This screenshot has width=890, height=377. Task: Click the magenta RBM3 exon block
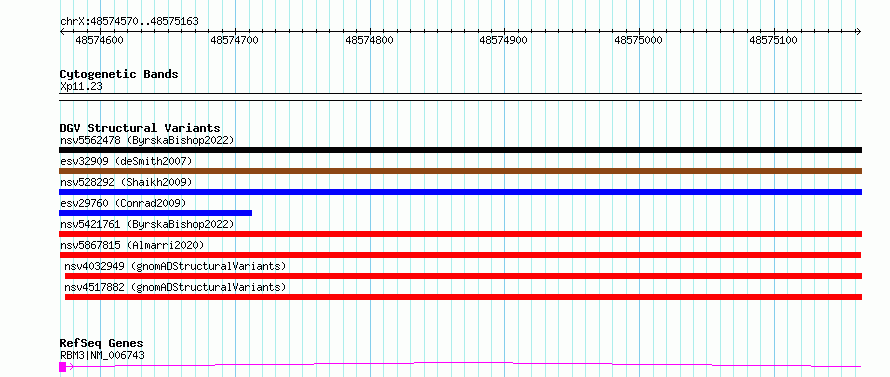point(62,367)
